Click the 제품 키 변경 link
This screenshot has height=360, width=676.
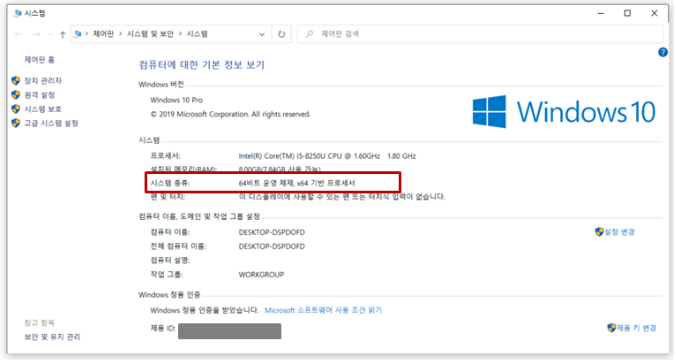pyautogui.click(x=636, y=328)
